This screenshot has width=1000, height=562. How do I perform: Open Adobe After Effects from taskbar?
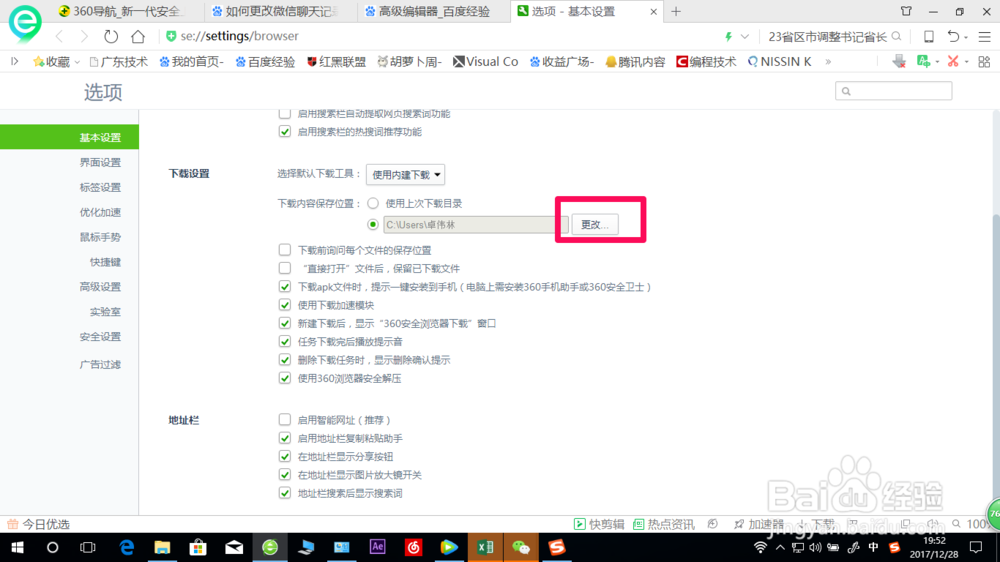point(378,547)
